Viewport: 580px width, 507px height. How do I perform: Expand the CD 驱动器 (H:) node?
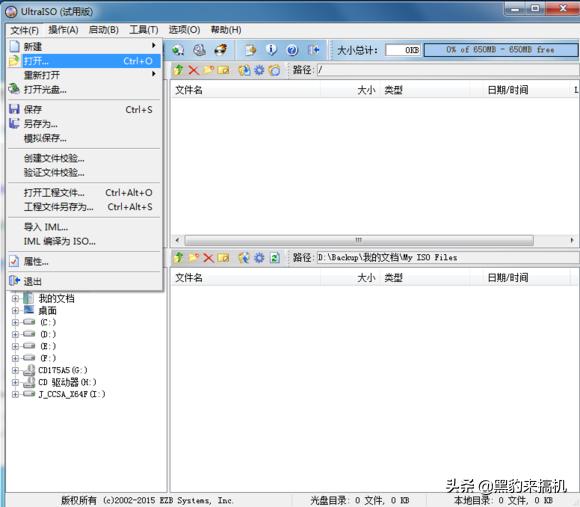click(15, 382)
